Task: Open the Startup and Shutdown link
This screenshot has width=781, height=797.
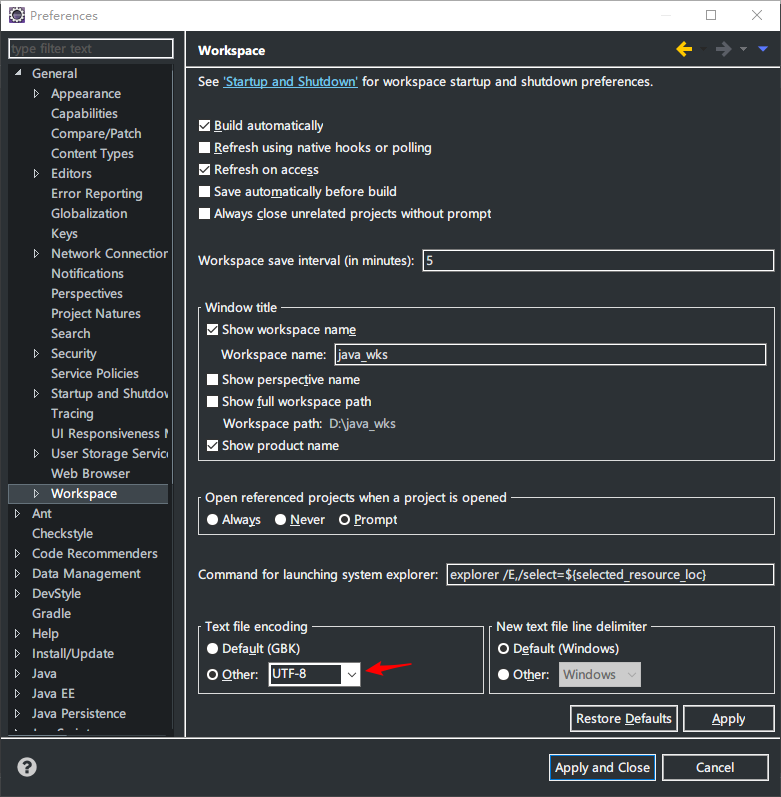Action: [x=290, y=82]
